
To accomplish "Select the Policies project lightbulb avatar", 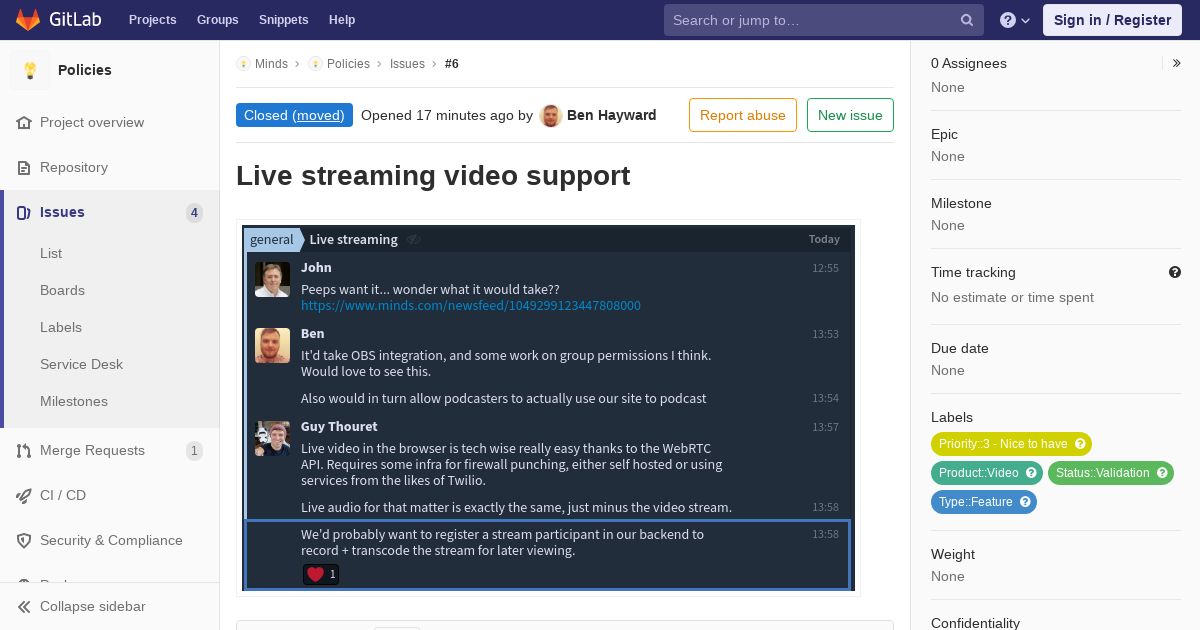I will (x=30, y=70).
